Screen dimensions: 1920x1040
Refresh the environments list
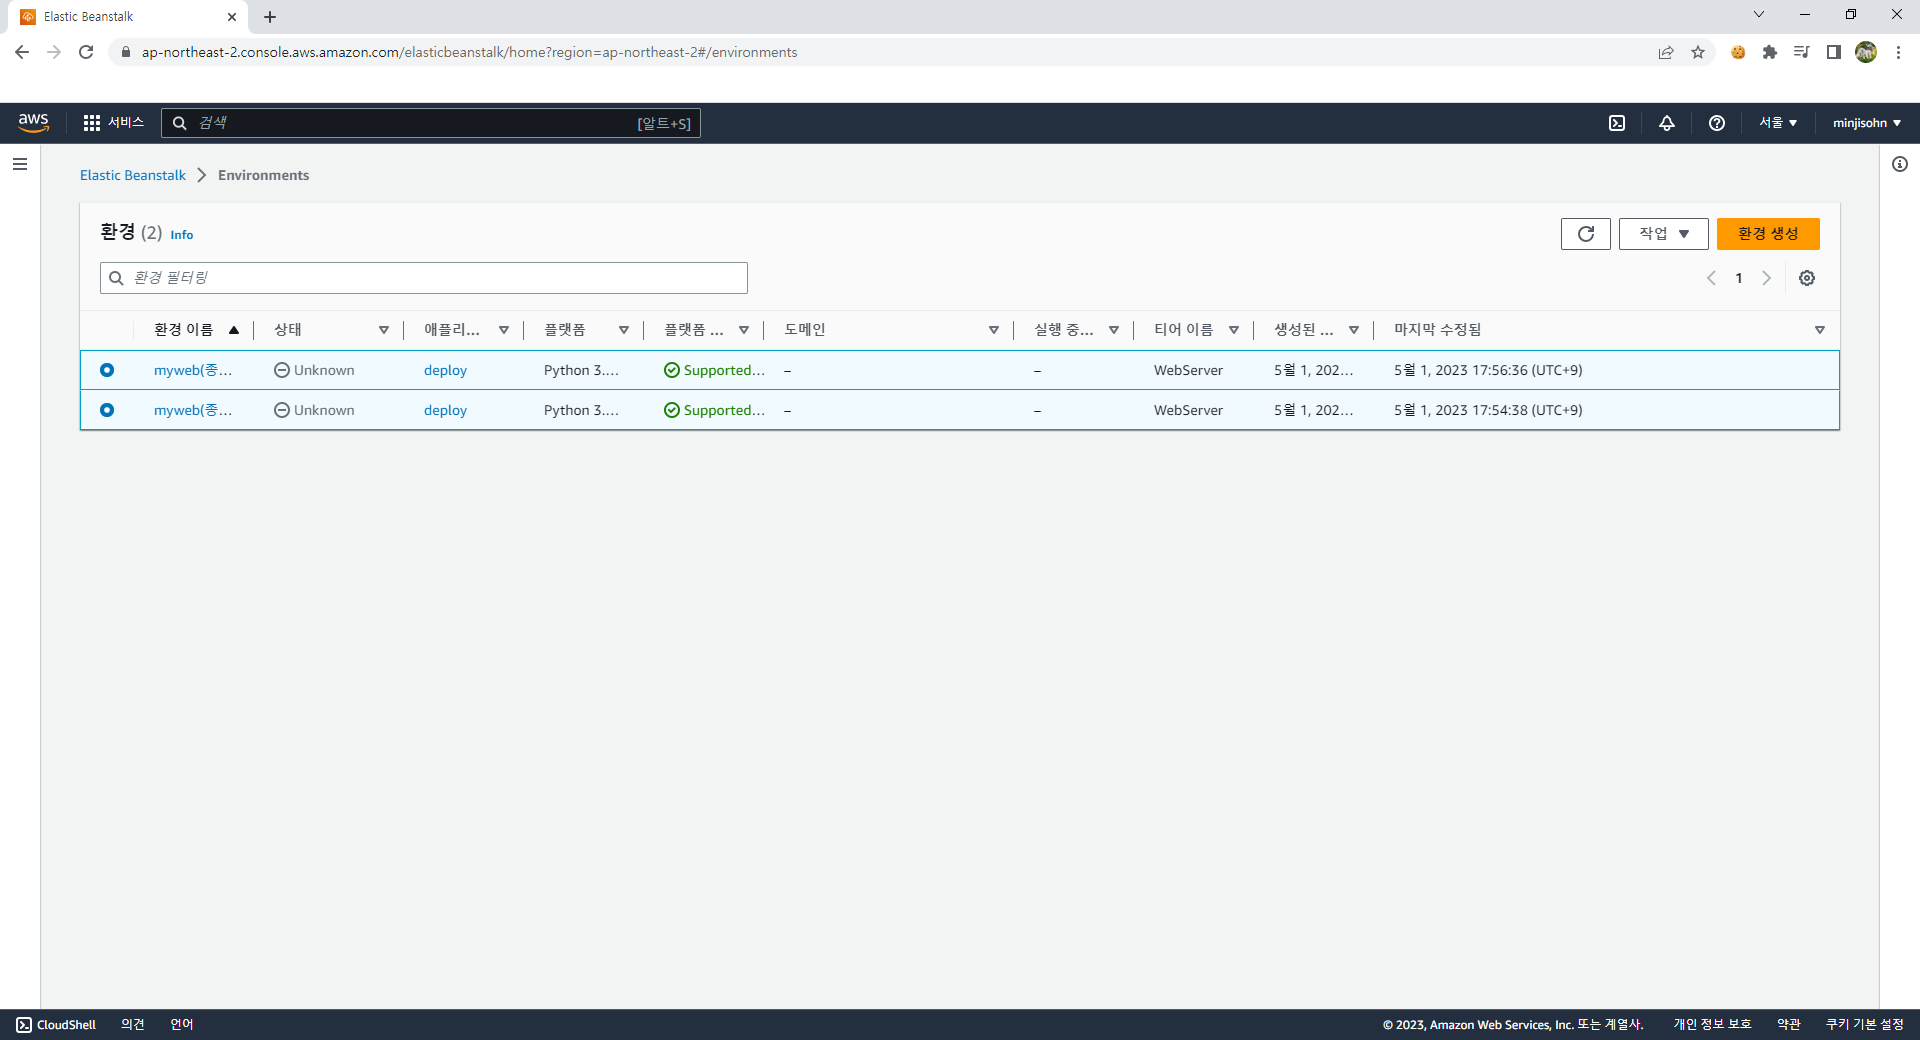point(1586,234)
